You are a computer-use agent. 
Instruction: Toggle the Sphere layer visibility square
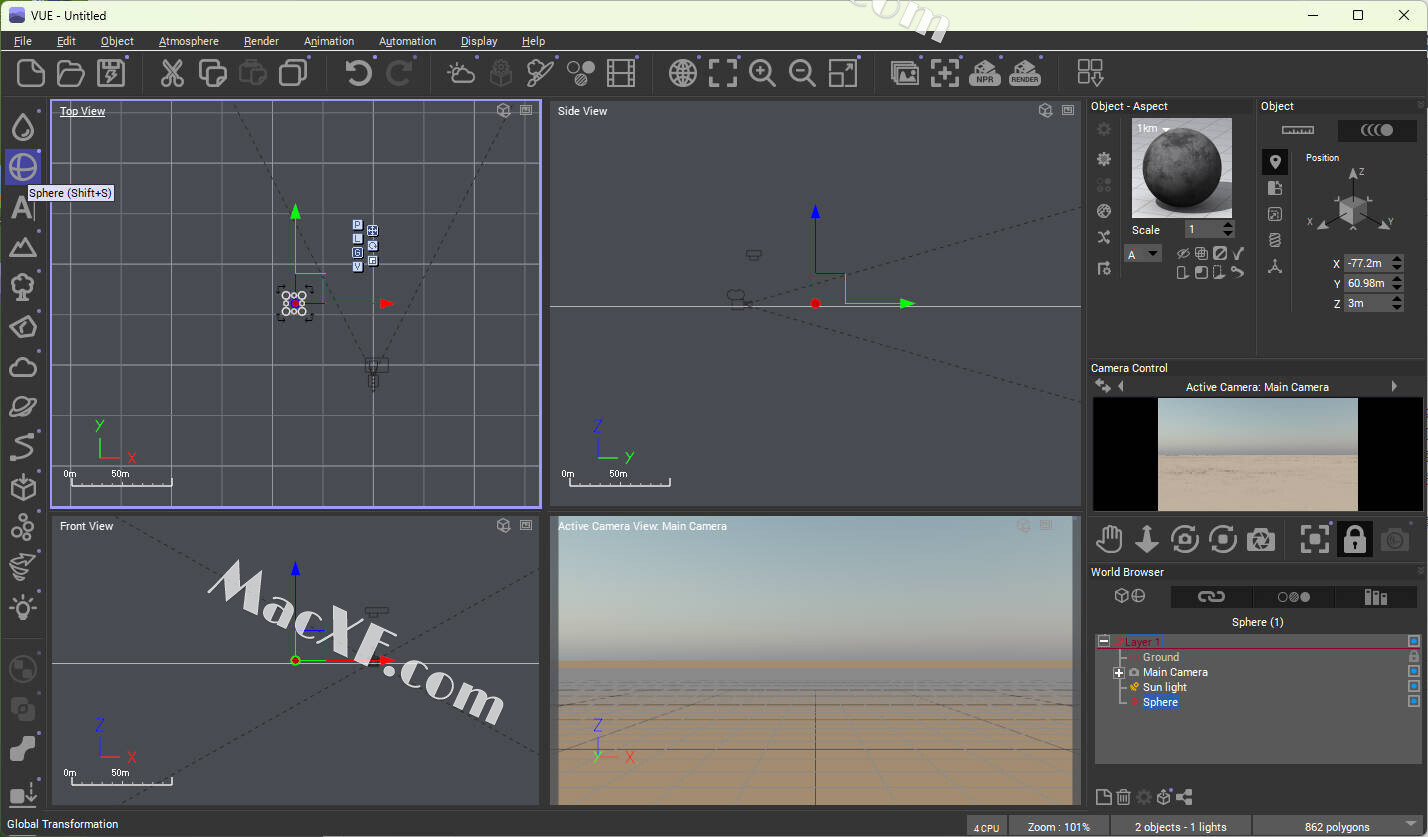pyautogui.click(x=1414, y=702)
